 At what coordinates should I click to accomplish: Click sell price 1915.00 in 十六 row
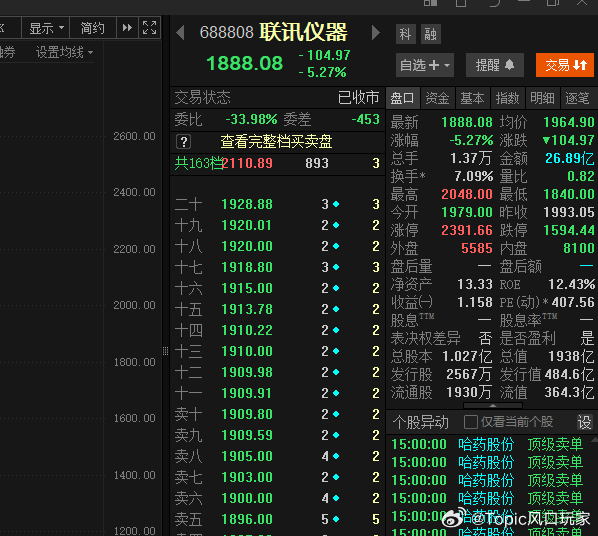247,288
